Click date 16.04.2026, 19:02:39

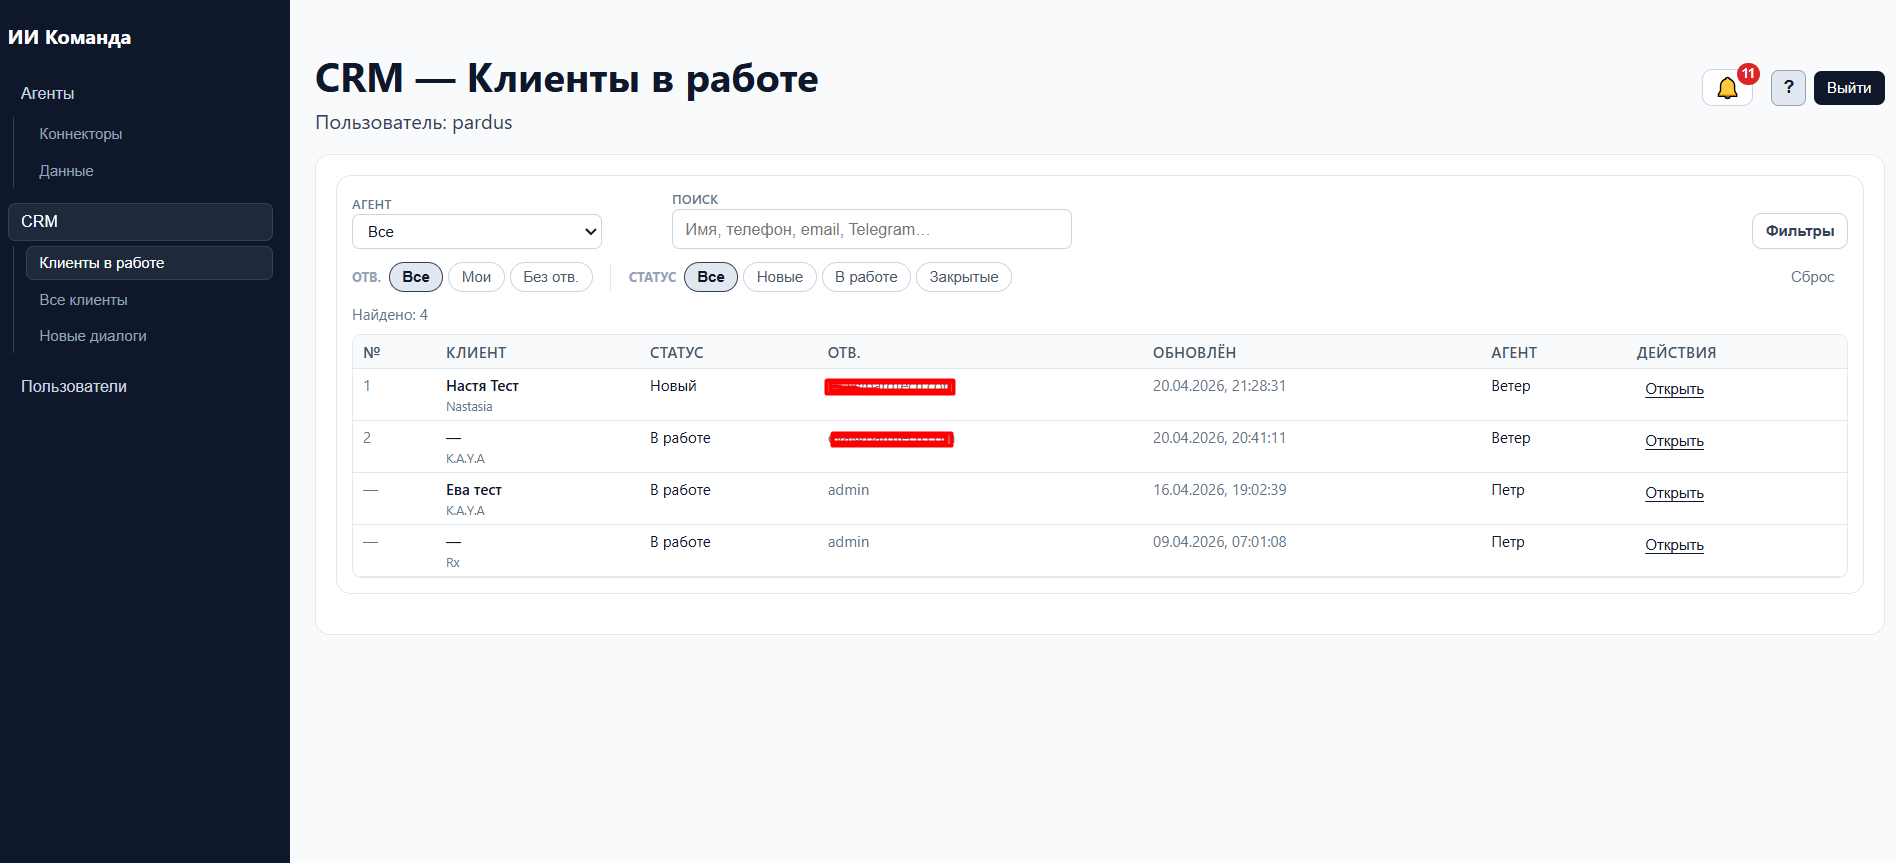(1219, 490)
